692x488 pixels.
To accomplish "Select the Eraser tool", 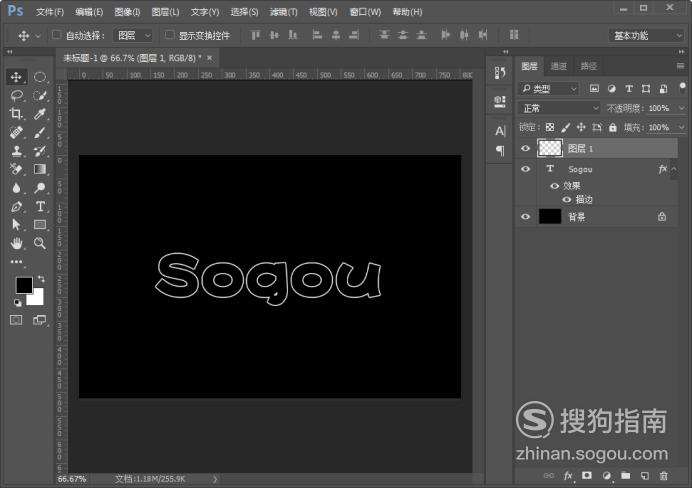I will pyautogui.click(x=16, y=169).
